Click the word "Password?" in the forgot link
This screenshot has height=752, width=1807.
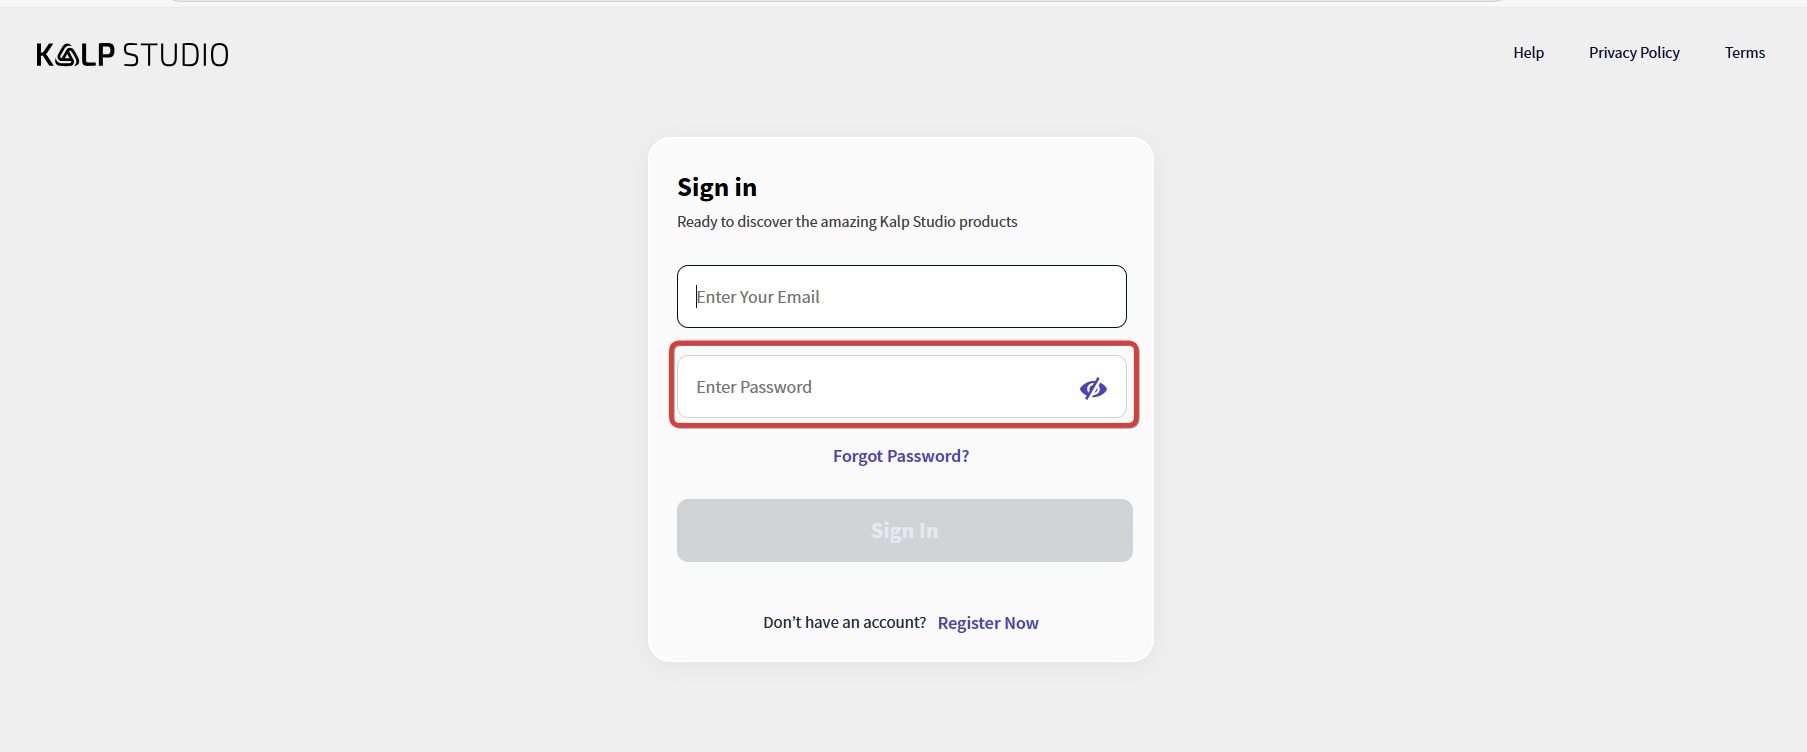tap(928, 456)
